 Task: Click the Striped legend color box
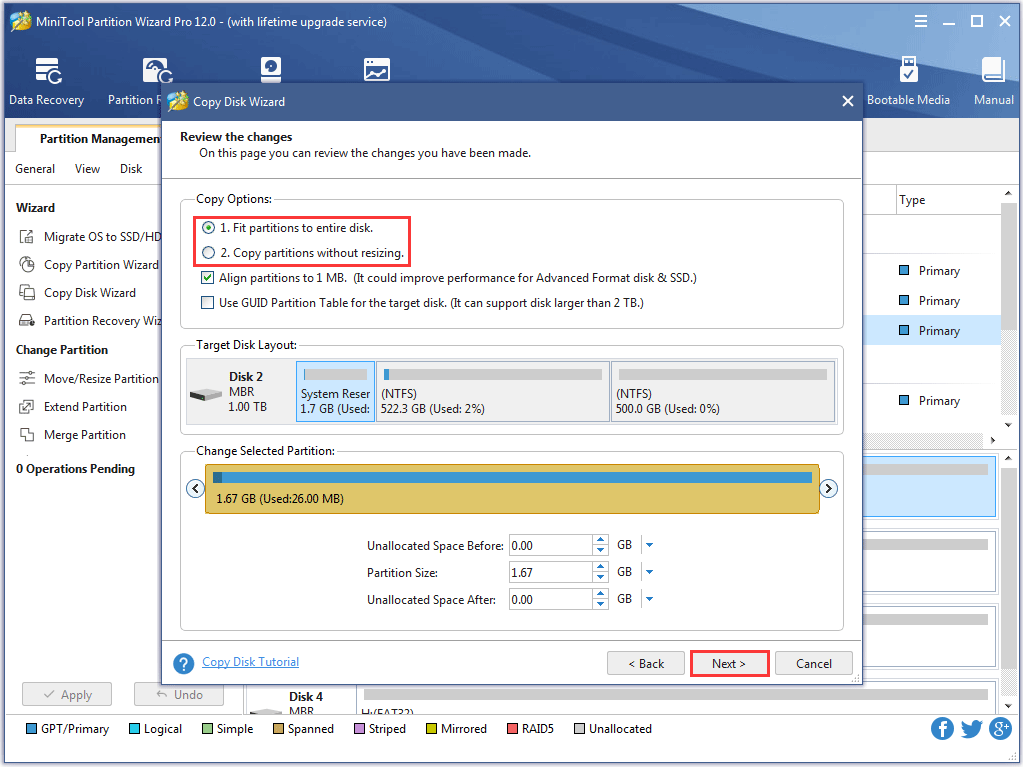click(359, 729)
